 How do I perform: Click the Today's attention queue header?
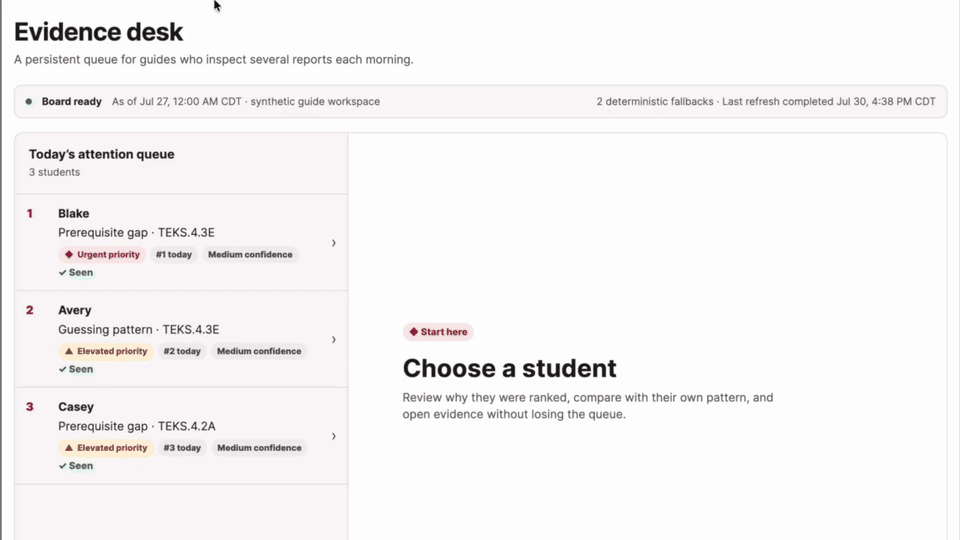pyautogui.click(x=102, y=154)
